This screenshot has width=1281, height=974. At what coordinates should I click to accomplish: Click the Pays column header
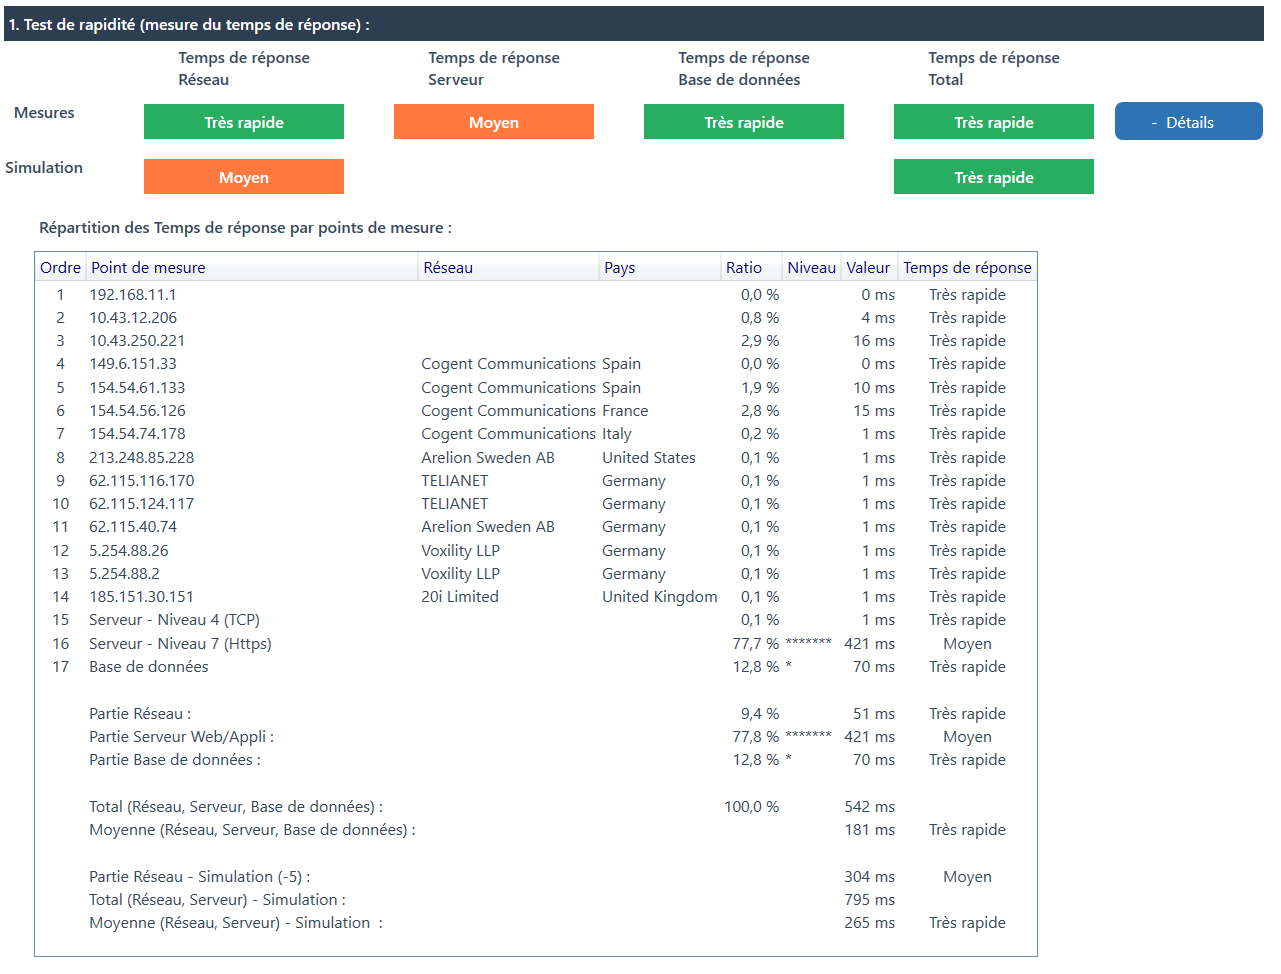pyautogui.click(x=660, y=267)
